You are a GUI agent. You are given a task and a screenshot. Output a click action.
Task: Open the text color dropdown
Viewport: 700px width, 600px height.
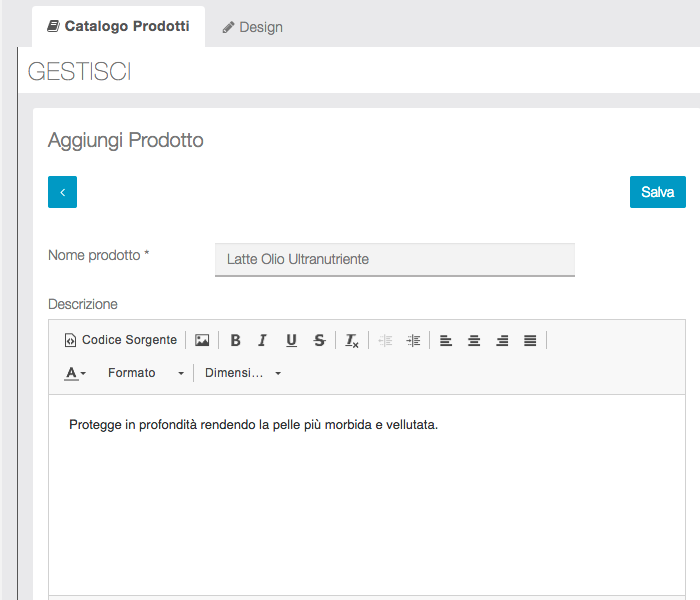76,373
